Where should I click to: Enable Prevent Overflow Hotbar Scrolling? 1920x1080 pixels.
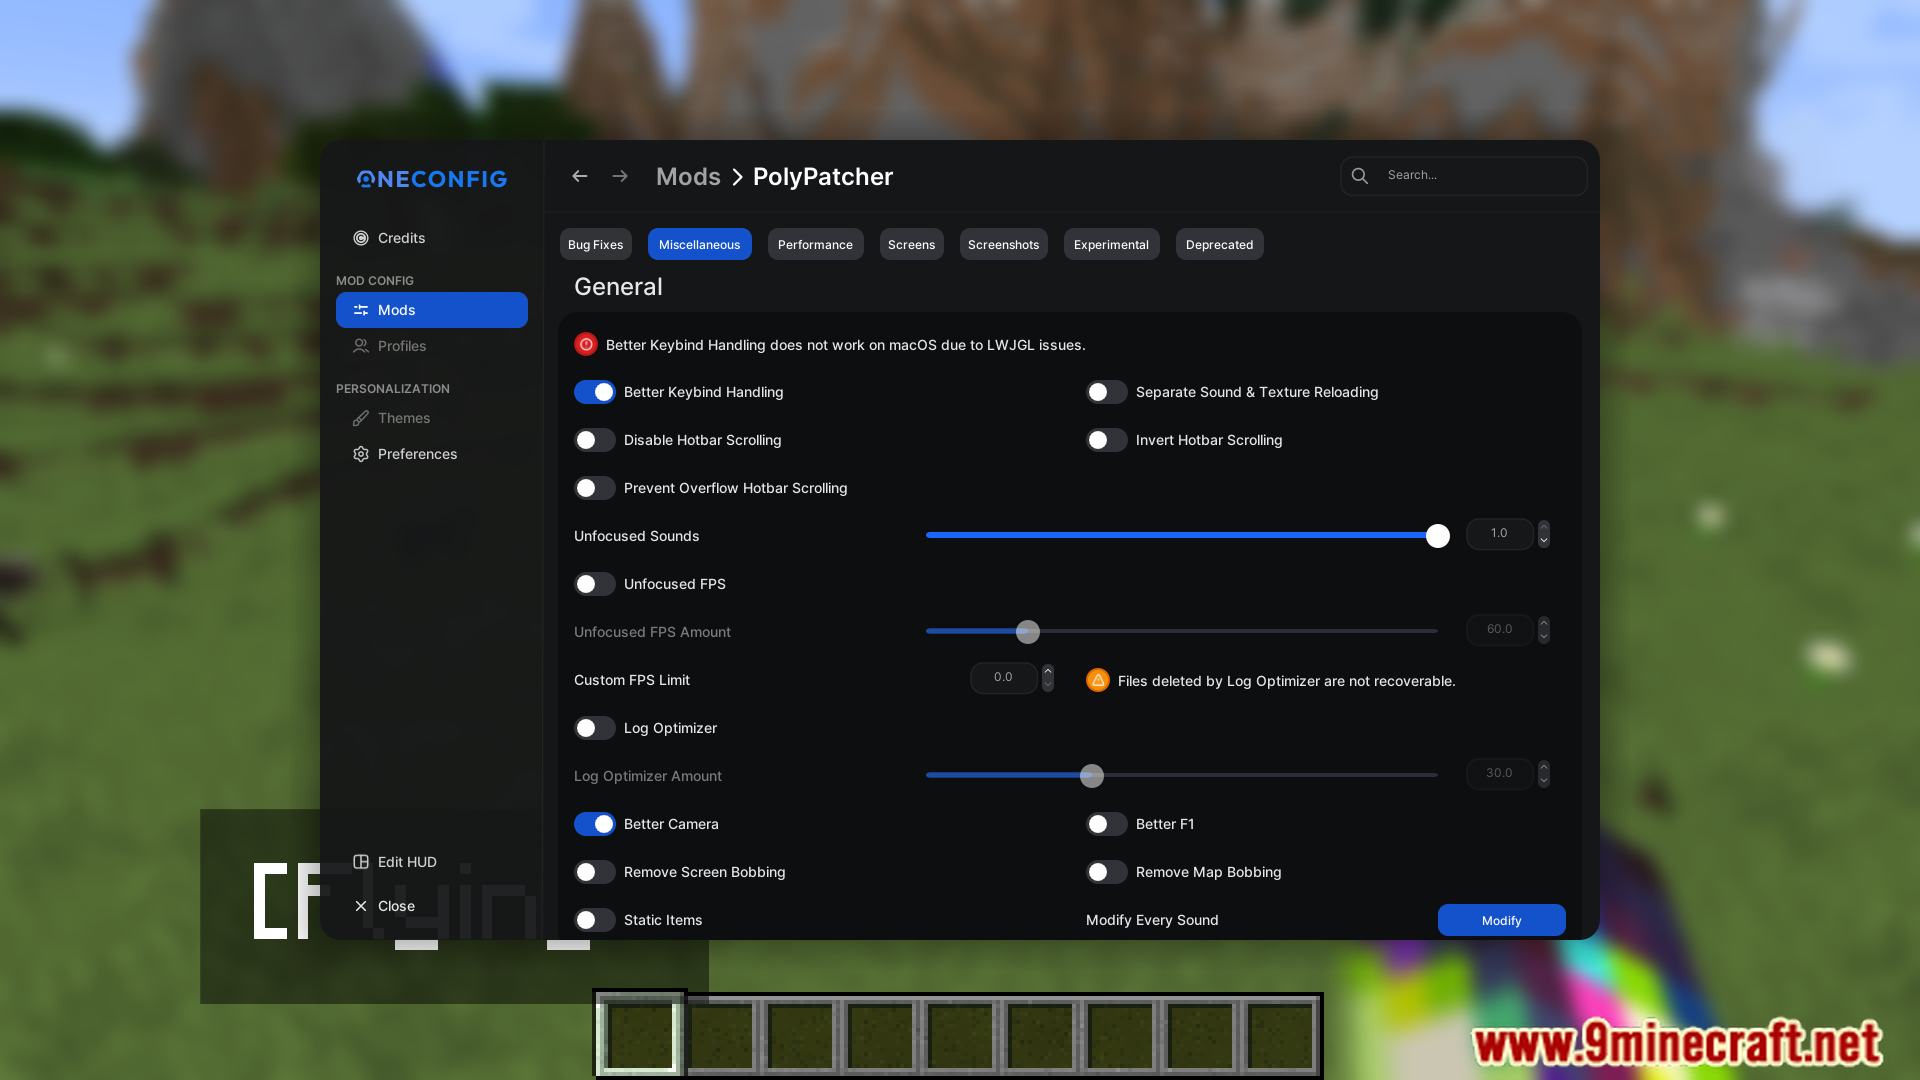[x=595, y=488]
